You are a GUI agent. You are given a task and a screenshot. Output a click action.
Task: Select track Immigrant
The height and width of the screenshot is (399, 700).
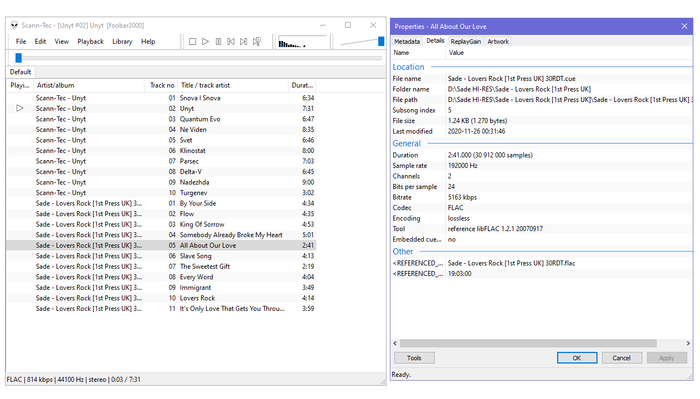[x=161, y=288]
